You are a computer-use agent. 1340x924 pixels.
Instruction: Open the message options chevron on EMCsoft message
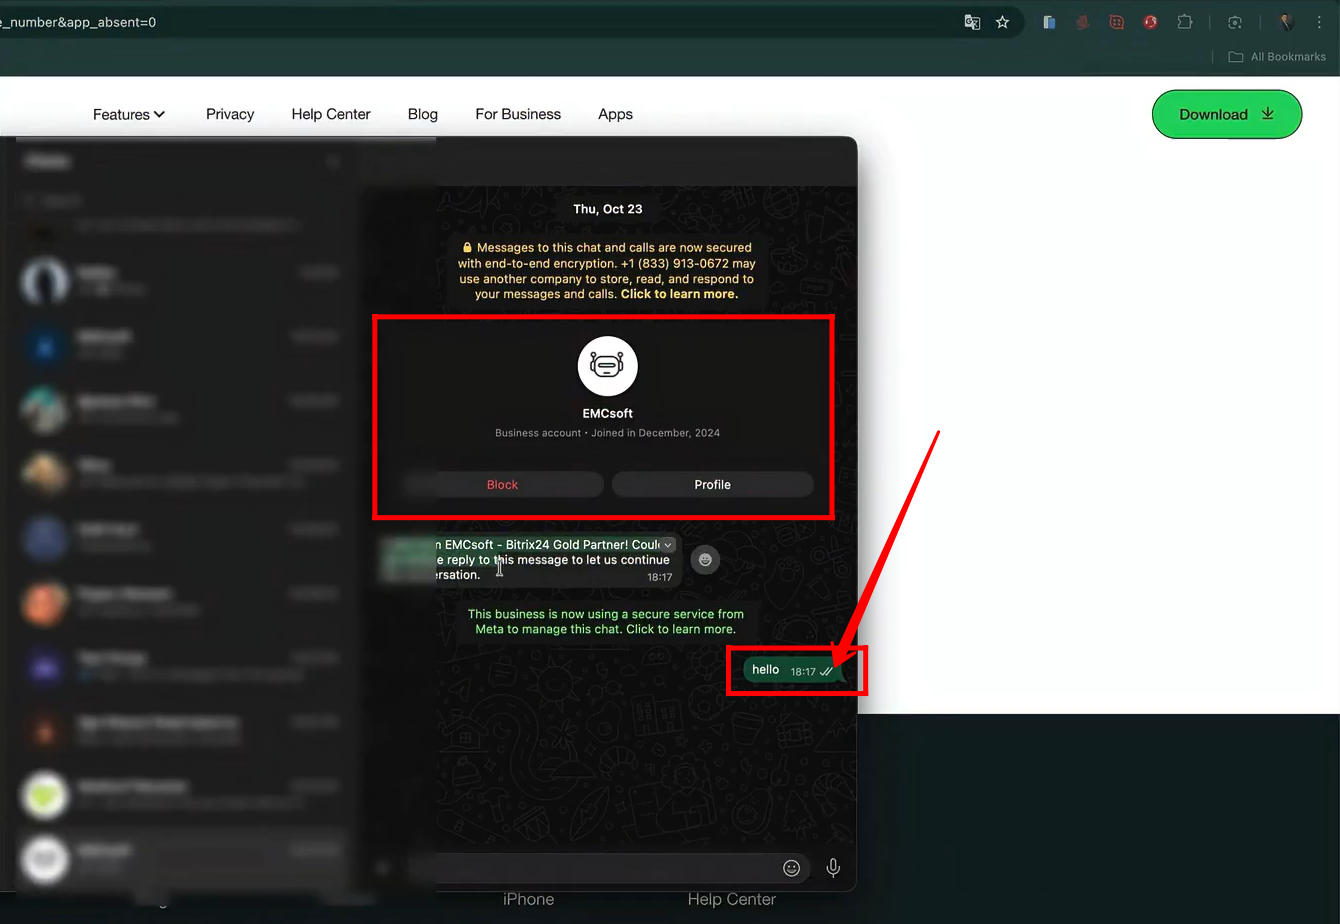point(667,545)
